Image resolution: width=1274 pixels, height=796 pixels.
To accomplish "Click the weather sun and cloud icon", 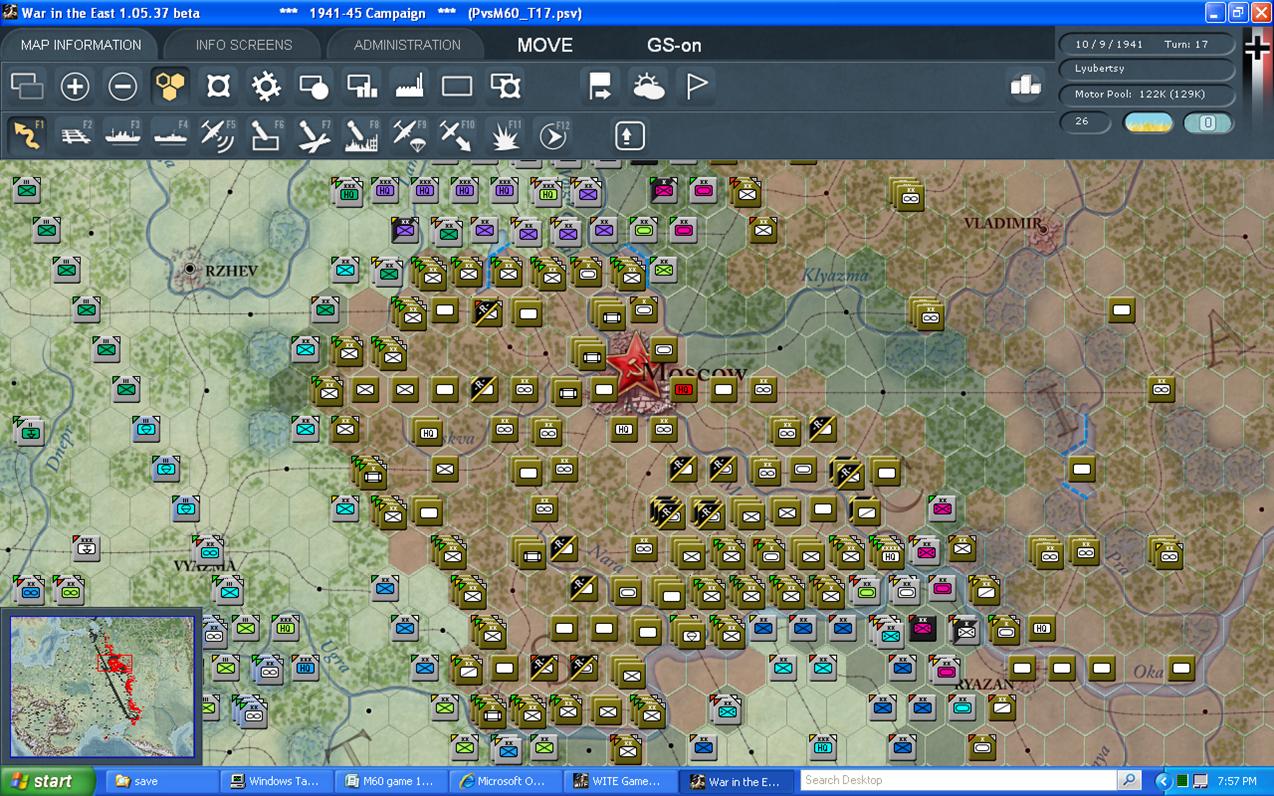I will point(649,86).
